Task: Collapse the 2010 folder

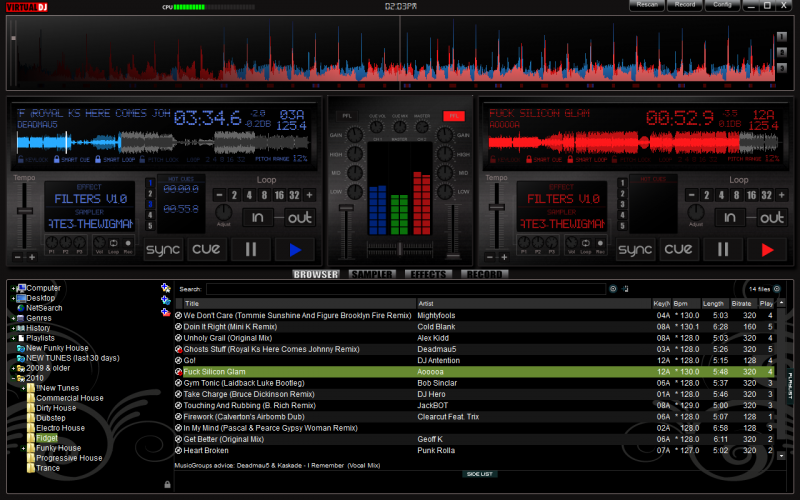Action: click(x=13, y=378)
